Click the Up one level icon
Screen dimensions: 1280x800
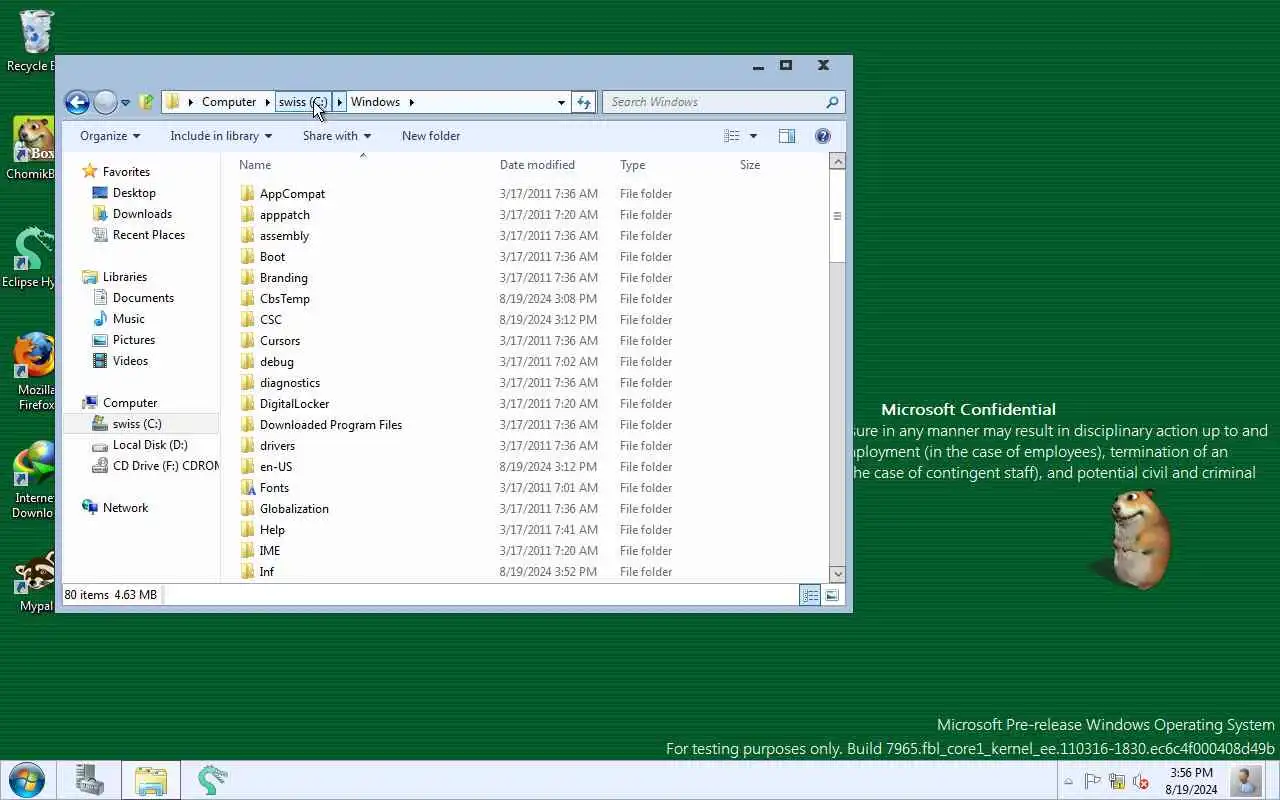[147, 102]
